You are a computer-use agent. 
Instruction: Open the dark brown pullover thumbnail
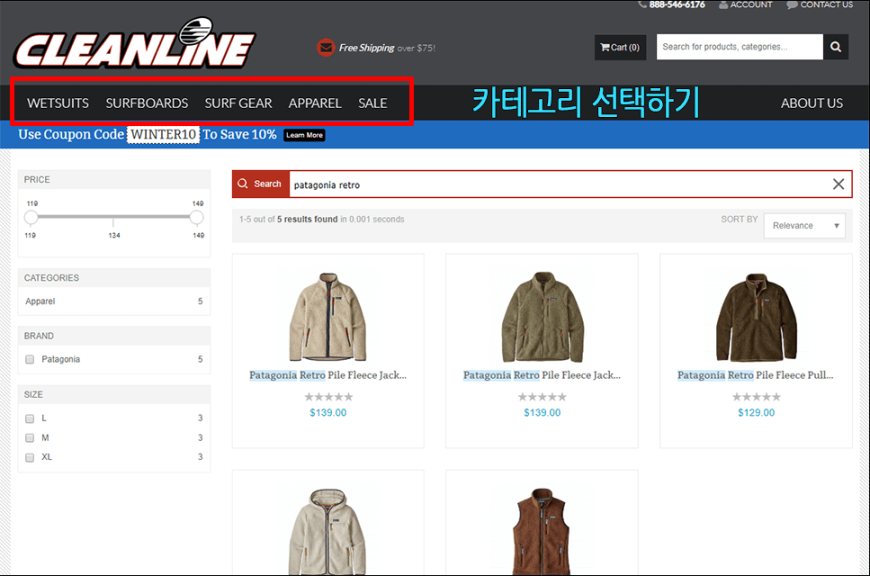[x=756, y=316]
